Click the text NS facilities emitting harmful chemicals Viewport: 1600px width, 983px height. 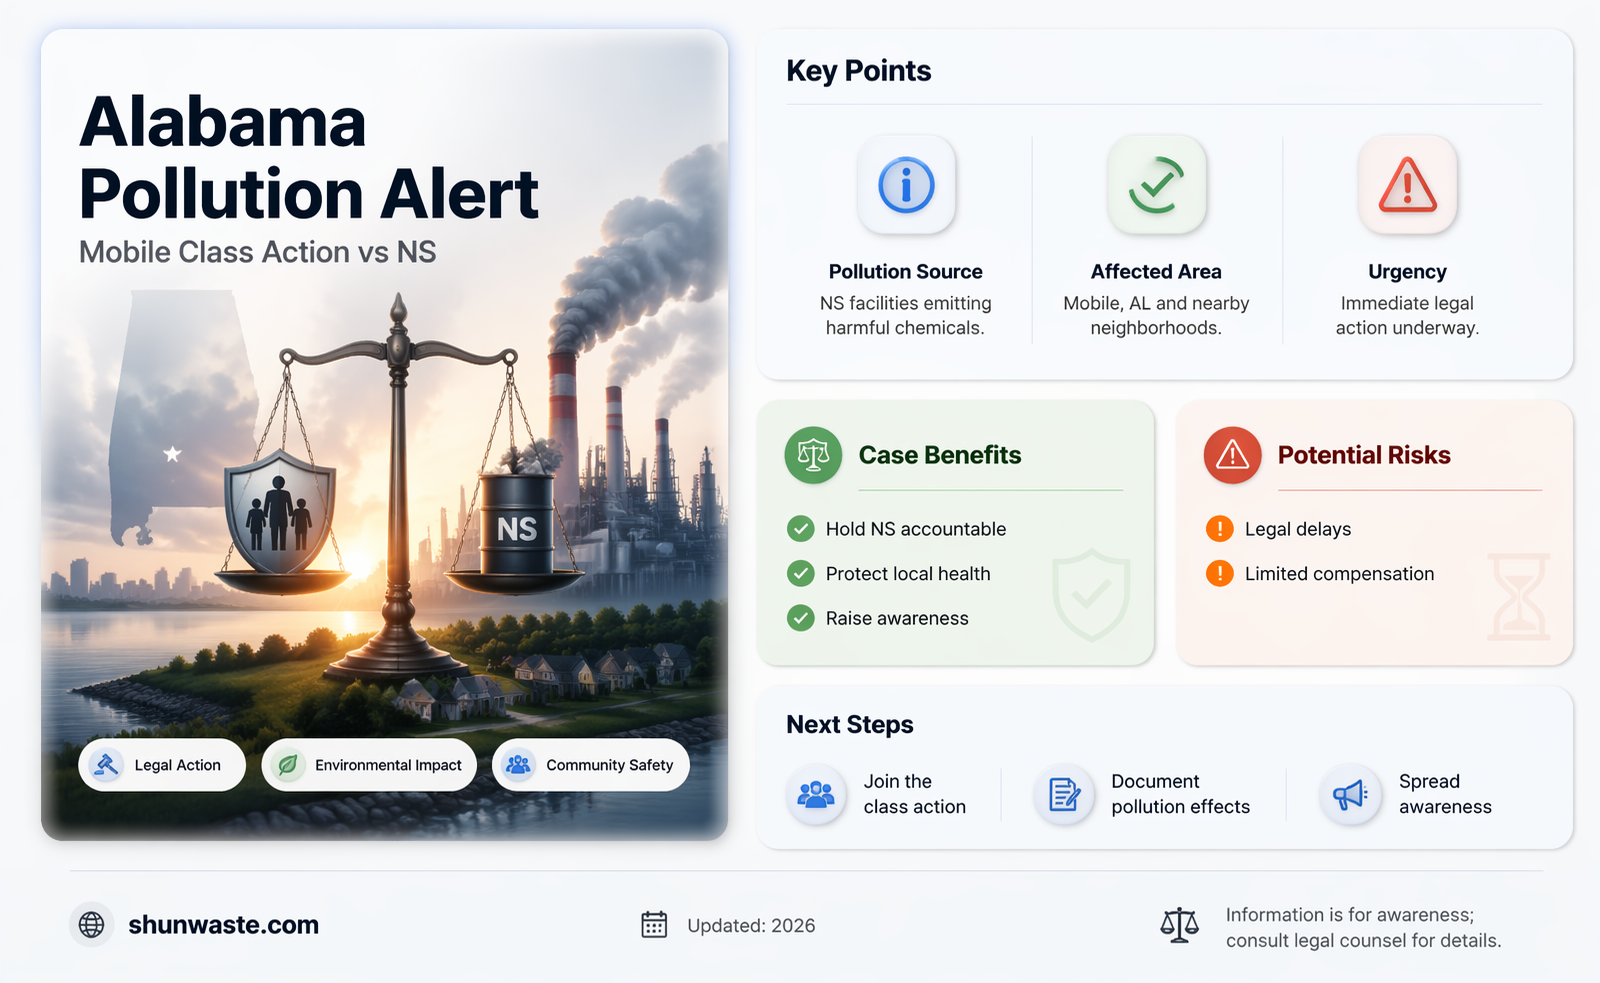(905, 315)
